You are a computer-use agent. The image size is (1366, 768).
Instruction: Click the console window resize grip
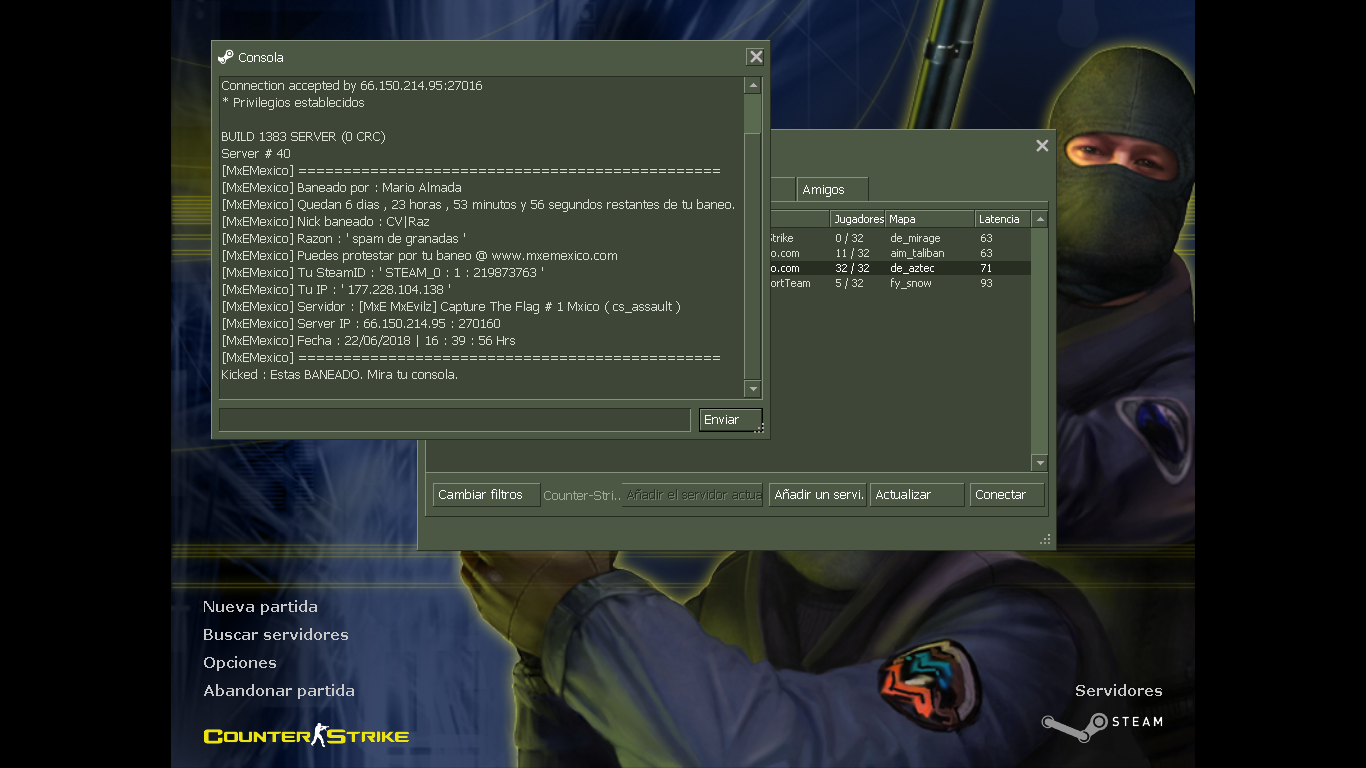click(x=759, y=429)
